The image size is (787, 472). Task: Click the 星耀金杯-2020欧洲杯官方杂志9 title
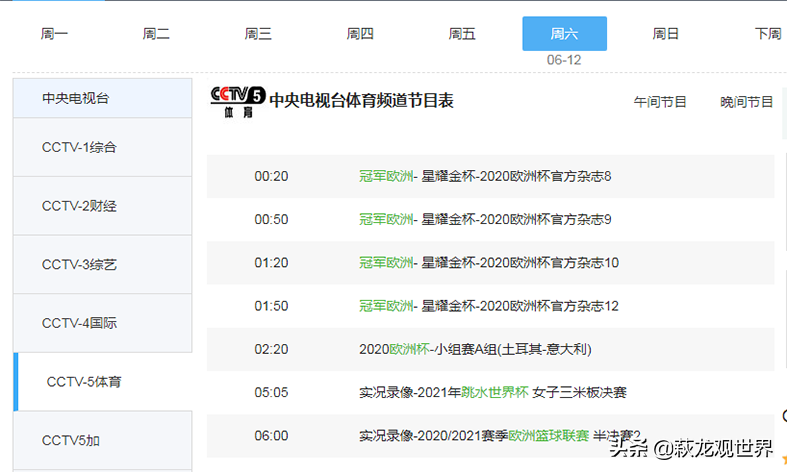click(516, 219)
